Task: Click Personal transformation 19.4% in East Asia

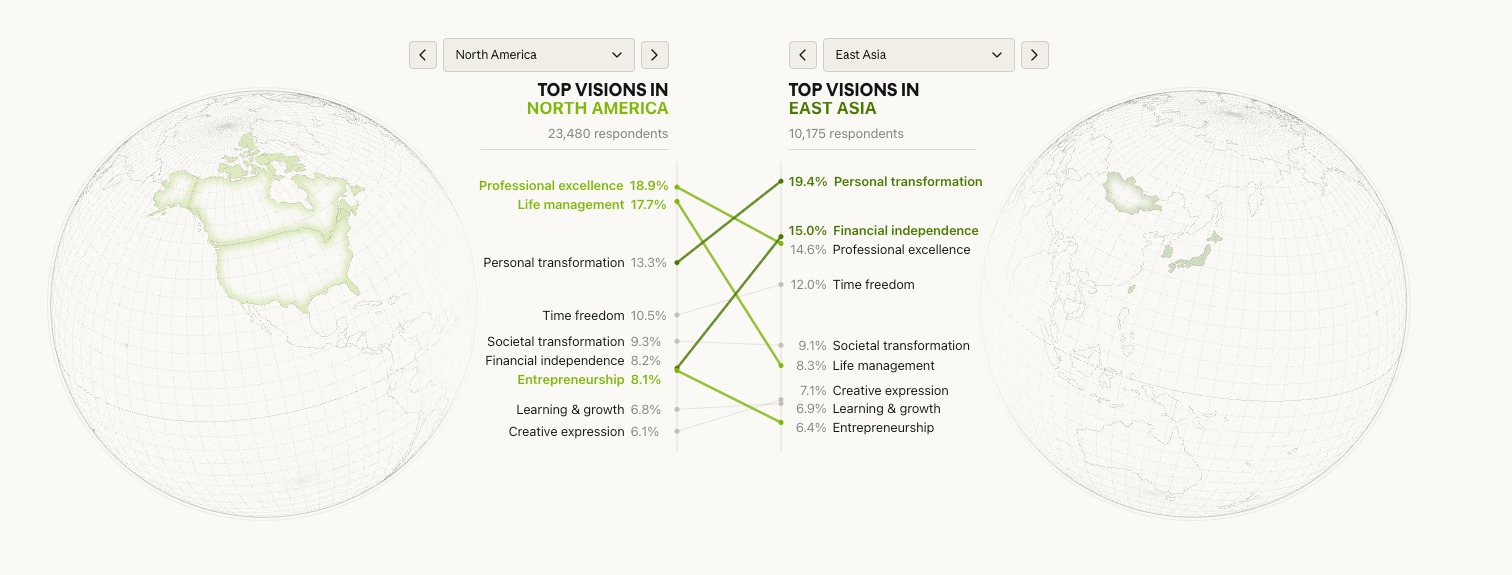Action: (886, 182)
